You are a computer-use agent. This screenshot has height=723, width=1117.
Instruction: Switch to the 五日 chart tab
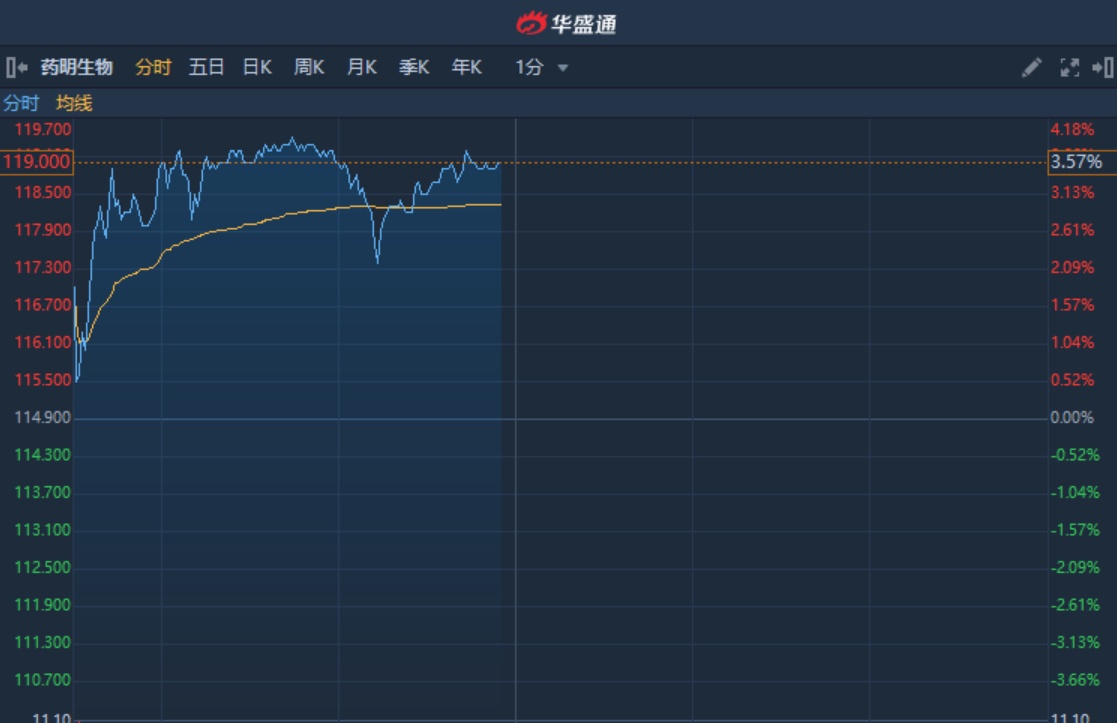tap(206, 68)
